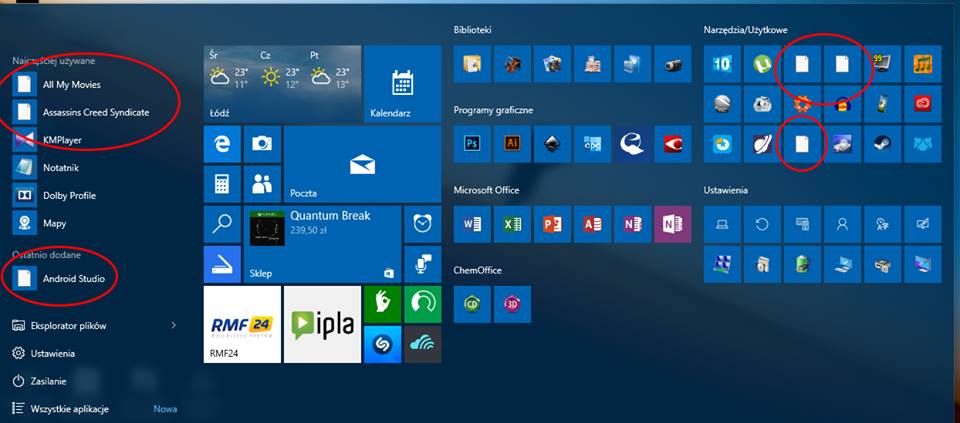Open the Scanner app tile

pyautogui.click(x=222, y=264)
